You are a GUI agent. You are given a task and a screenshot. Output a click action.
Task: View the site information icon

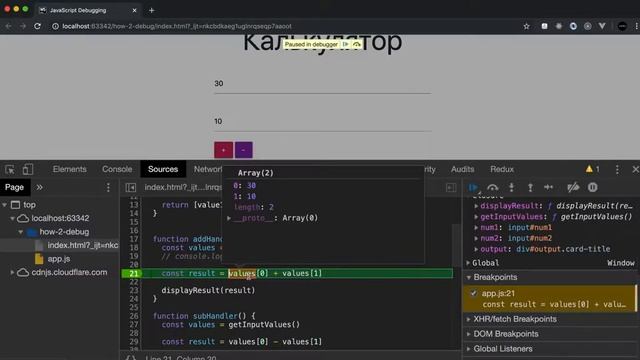(56, 26)
